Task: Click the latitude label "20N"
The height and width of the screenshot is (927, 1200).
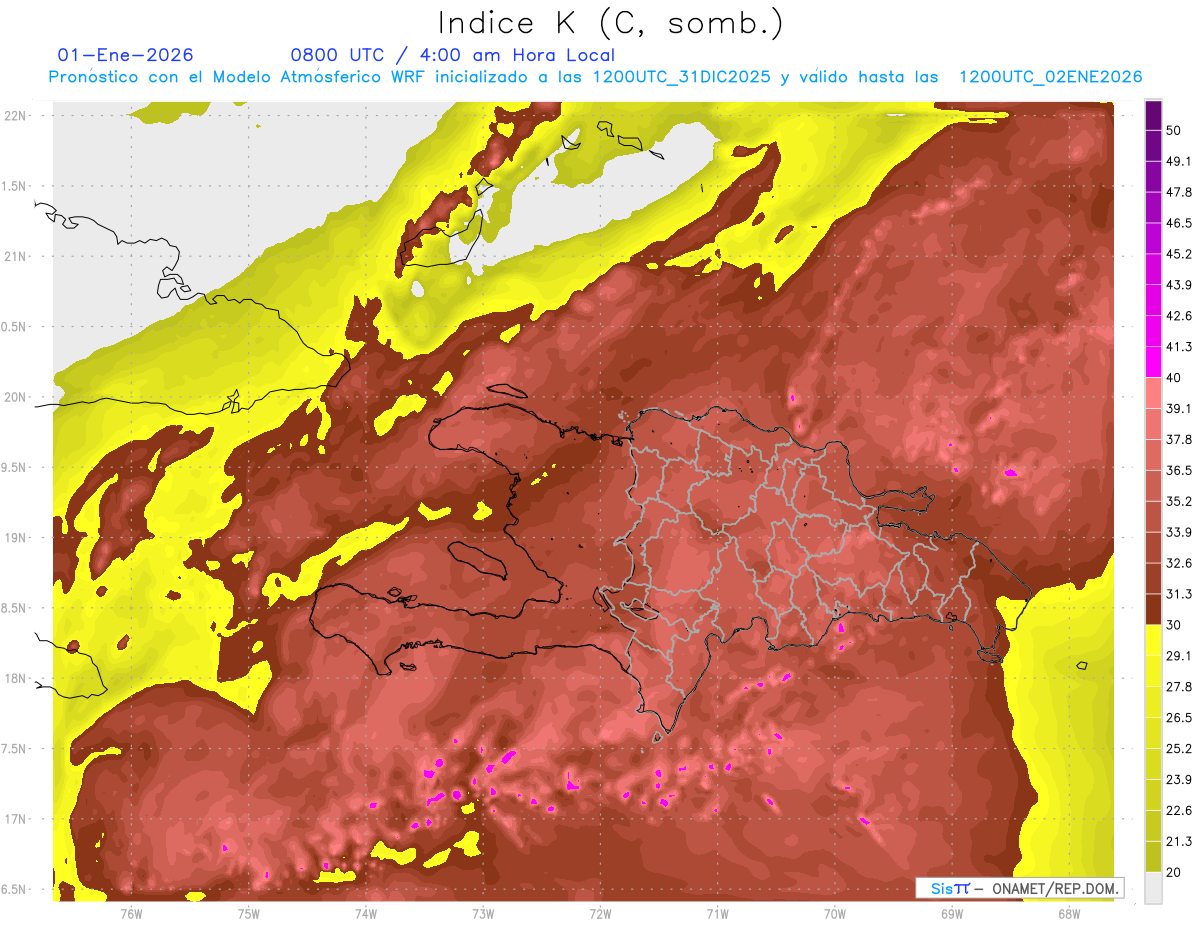Action: (16, 397)
